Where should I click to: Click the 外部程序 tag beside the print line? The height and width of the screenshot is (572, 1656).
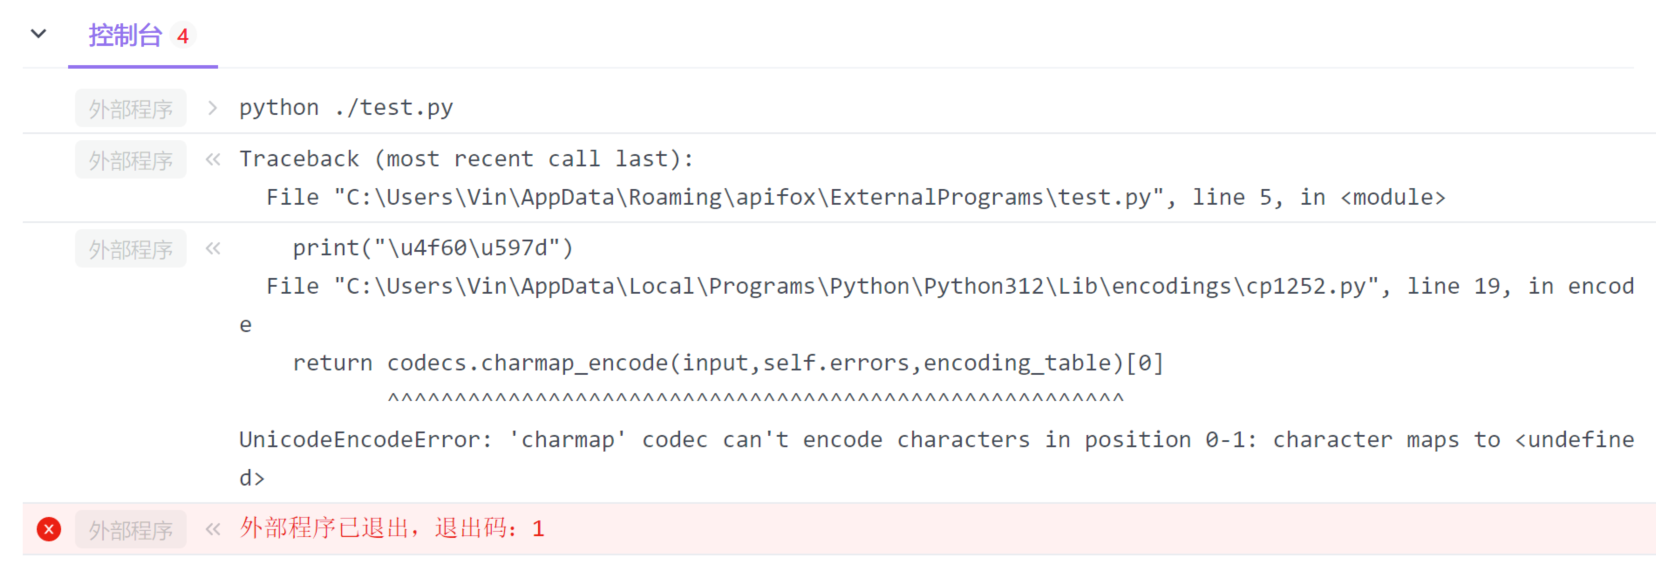130,250
